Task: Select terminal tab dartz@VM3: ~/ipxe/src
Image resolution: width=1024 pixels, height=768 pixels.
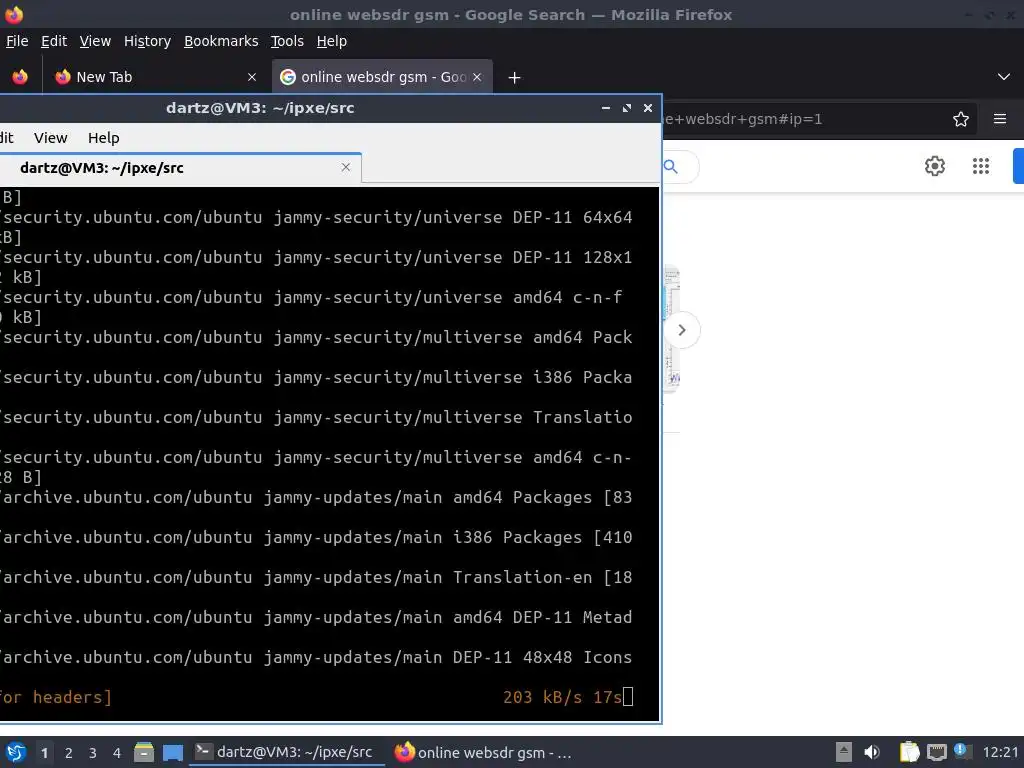Action: click(x=180, y=168)
